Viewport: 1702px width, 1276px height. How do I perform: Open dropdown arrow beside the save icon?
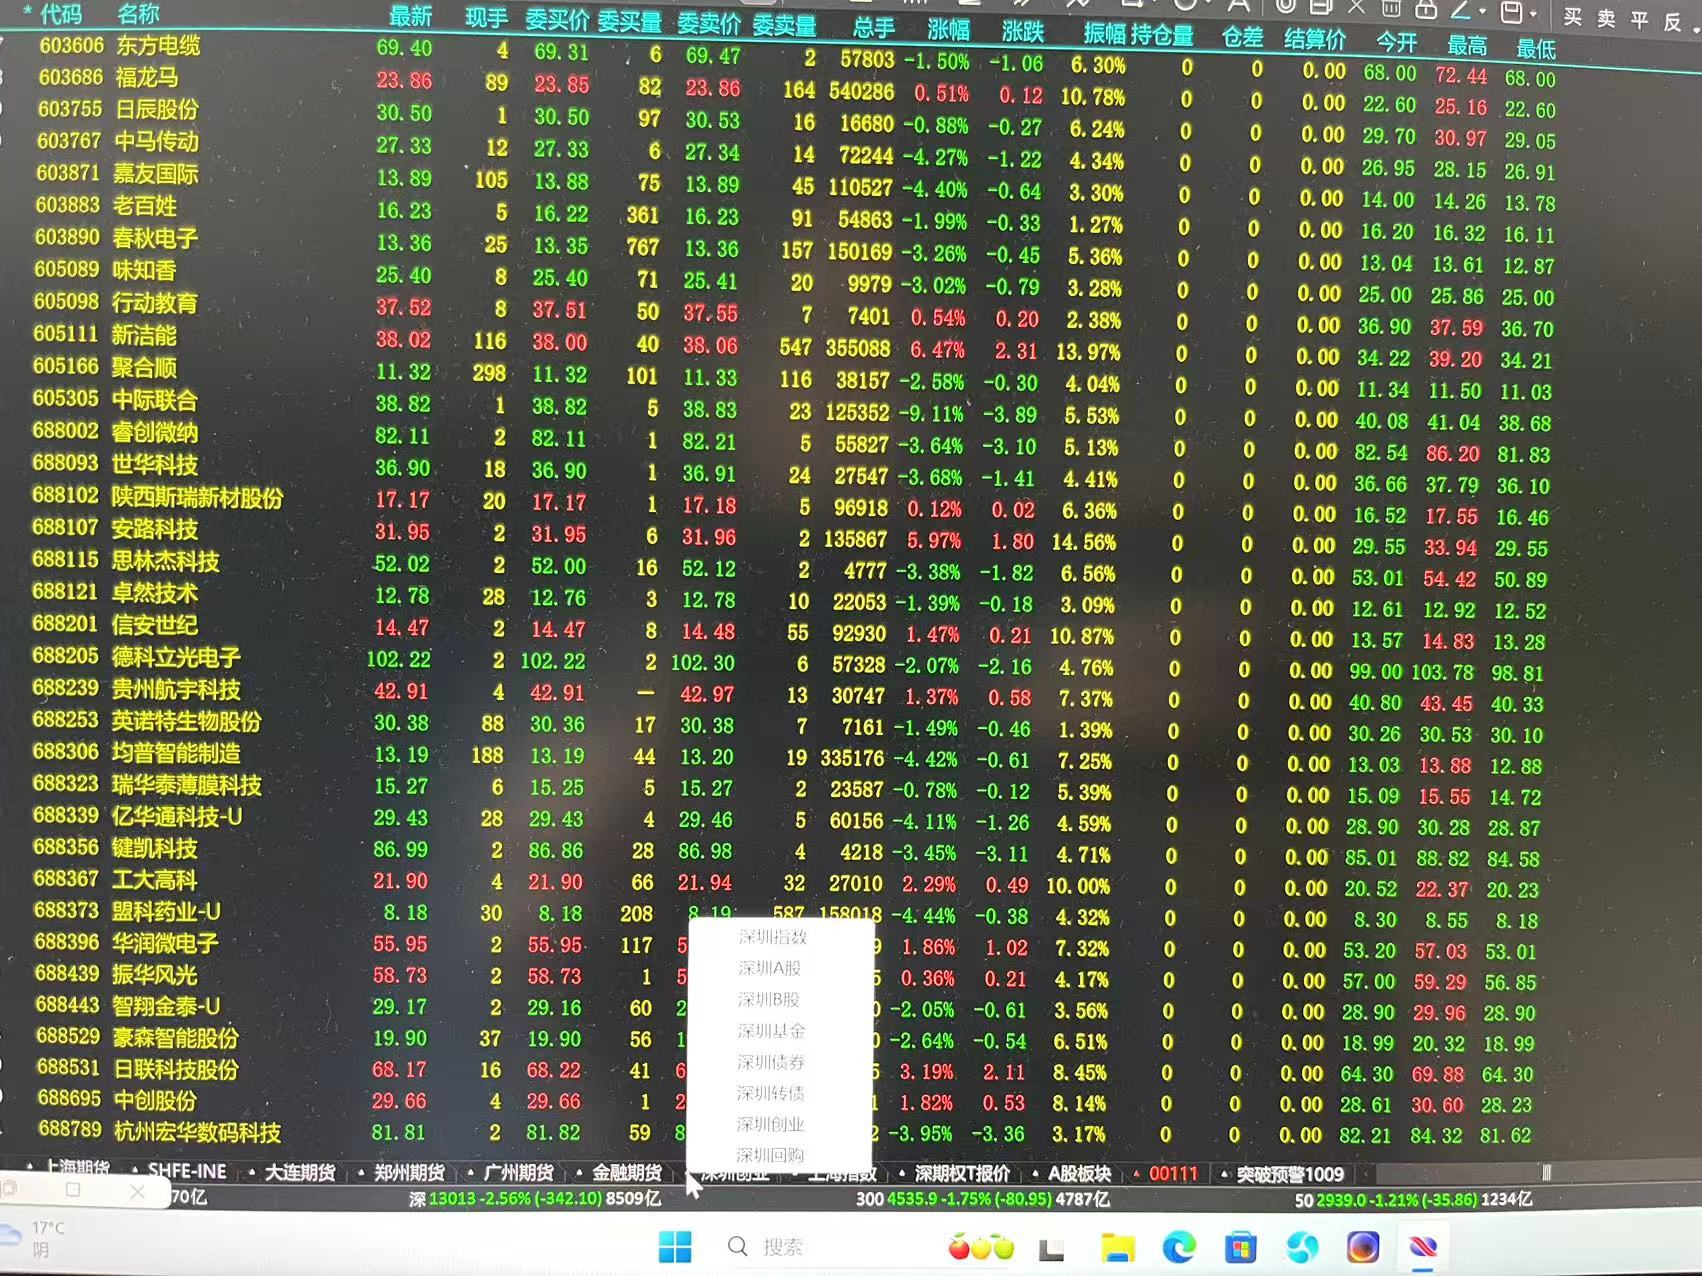tap(1532, 13)
